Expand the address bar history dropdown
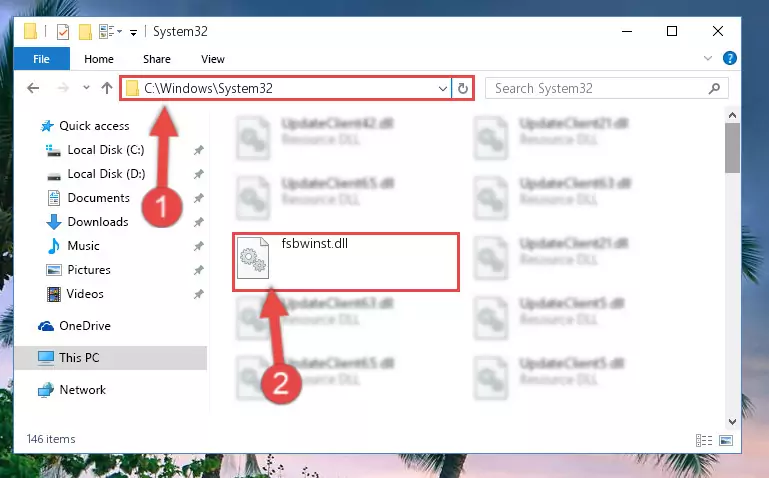This screenshot has width=769, height=478. coord(442,89)
